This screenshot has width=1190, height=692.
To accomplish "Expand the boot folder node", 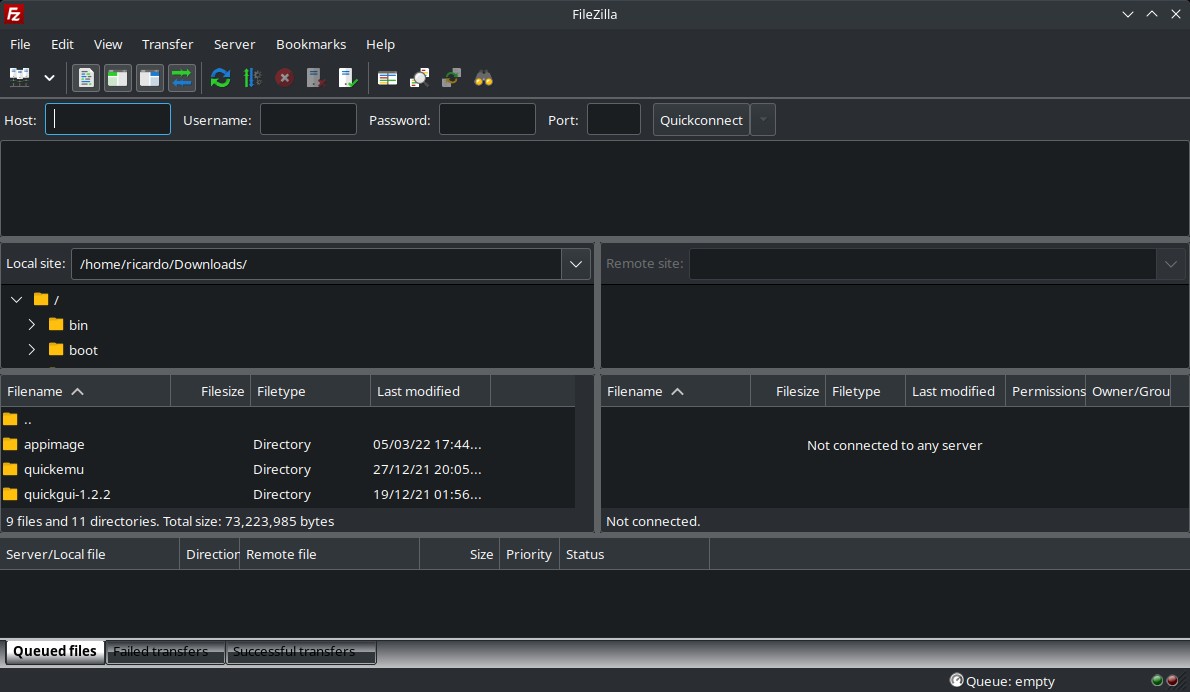I will (31, 350).
